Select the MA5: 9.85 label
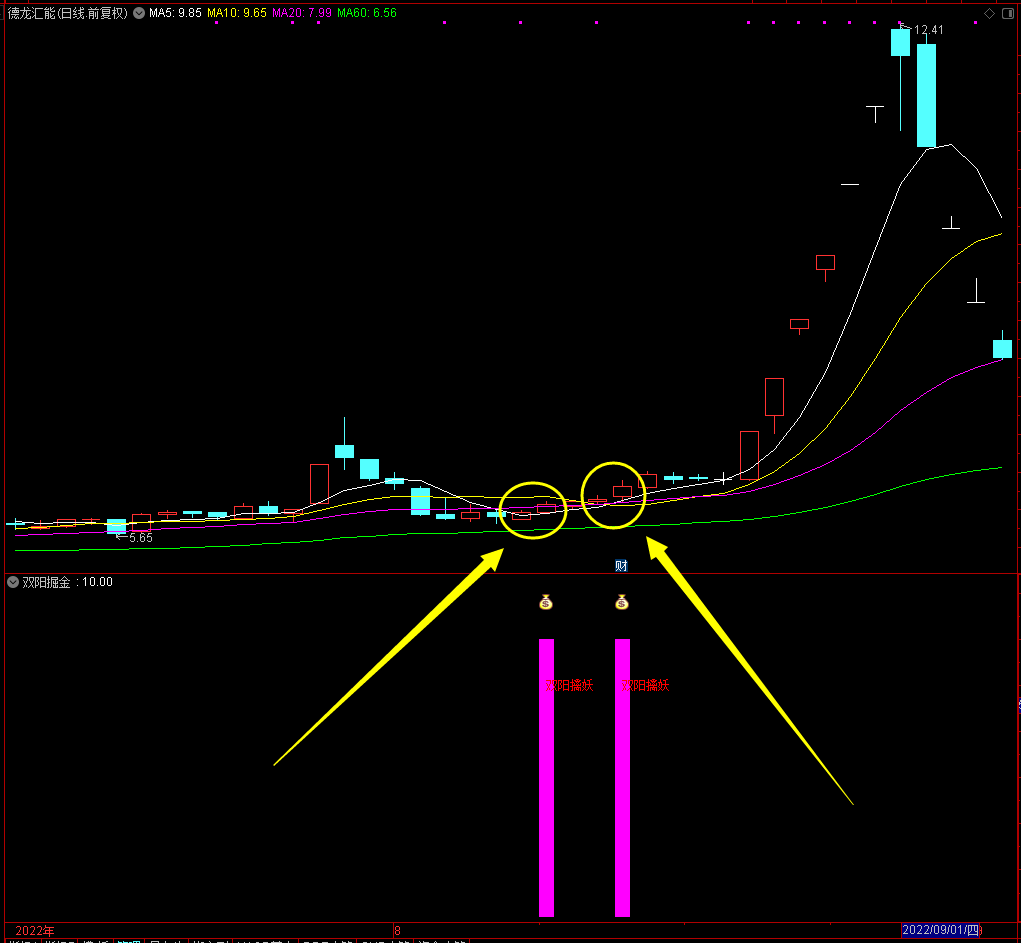 pyautogui.click(x=175, y=13)
